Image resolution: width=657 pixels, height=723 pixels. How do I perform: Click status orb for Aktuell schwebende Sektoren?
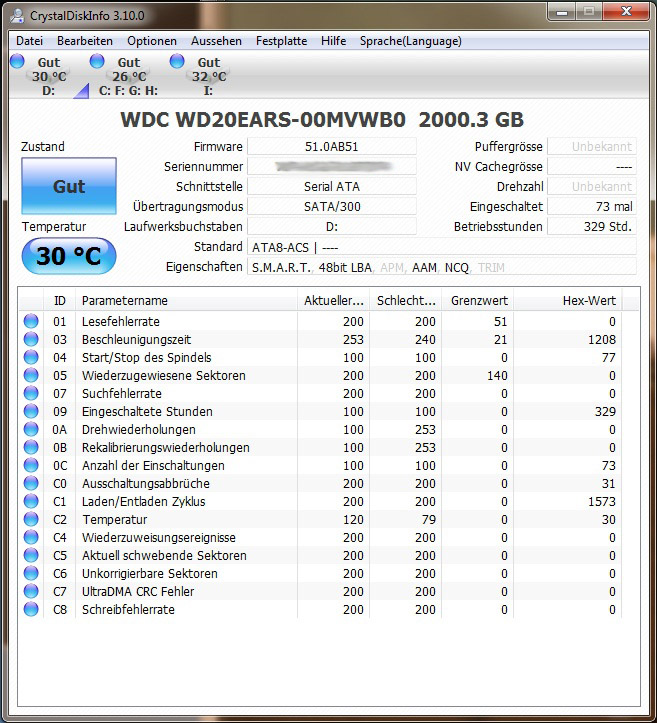pyautogui.click(x=31, y=555)
